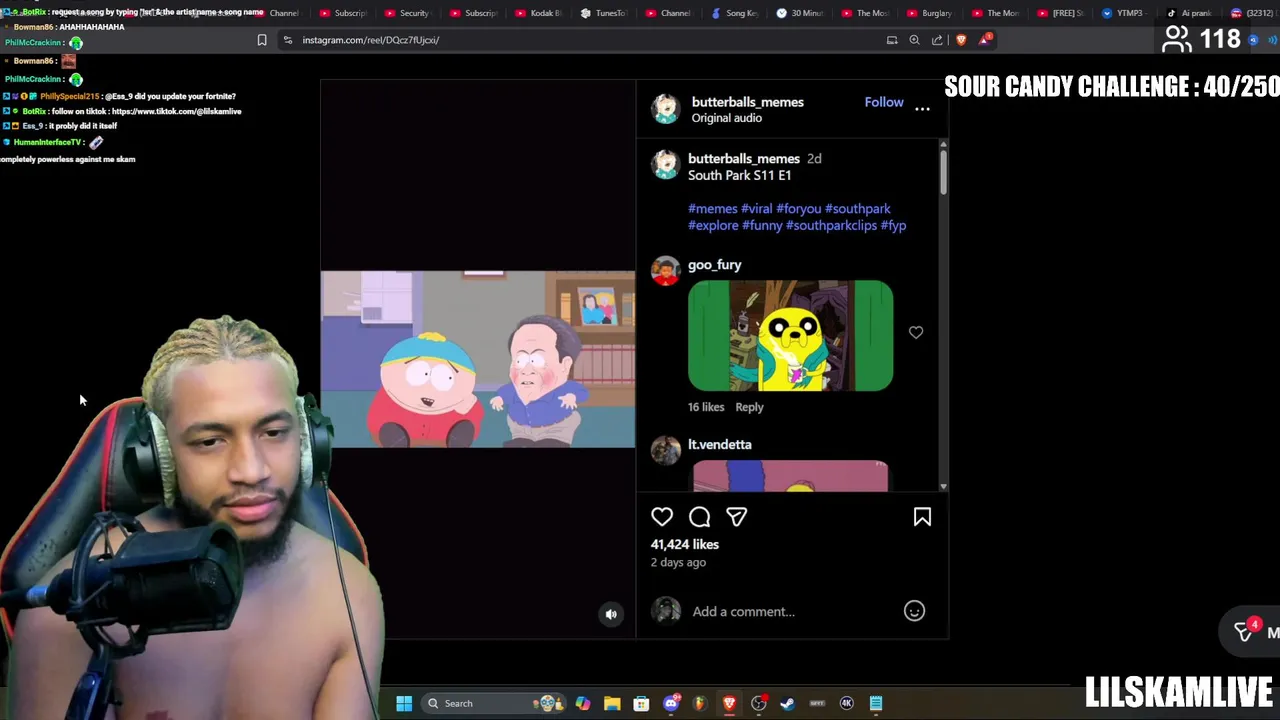Open comments with the speech bubble icon

click(x=699, y=516)
